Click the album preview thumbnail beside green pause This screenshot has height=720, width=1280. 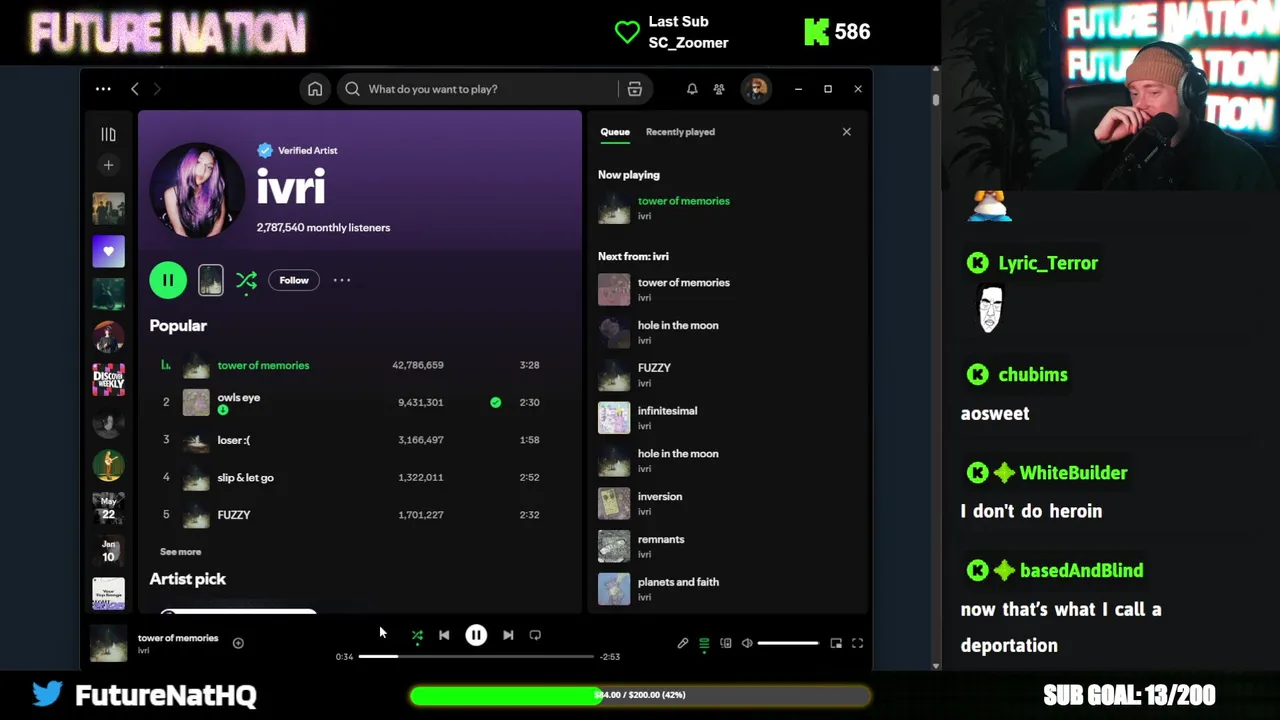pyautogui.click(x=210, y=280)
